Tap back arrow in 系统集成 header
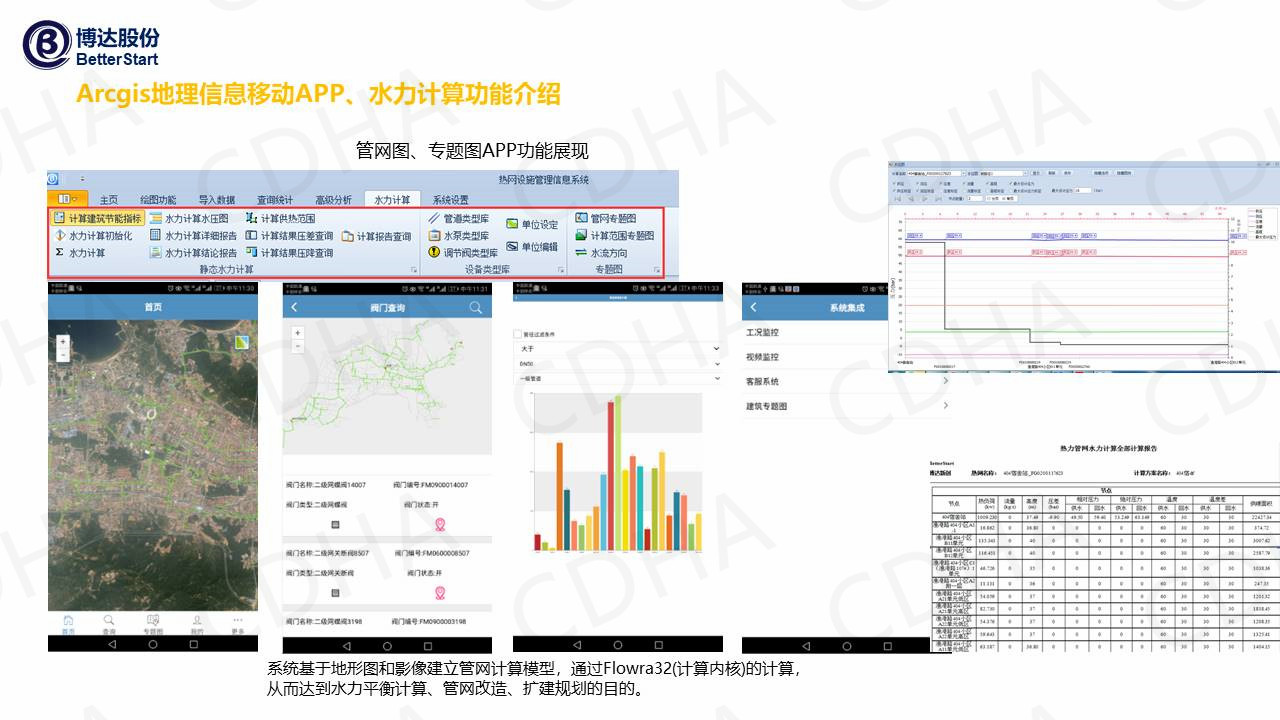The width and height of the screenshot is (1280, 720). tap(754, 307)
